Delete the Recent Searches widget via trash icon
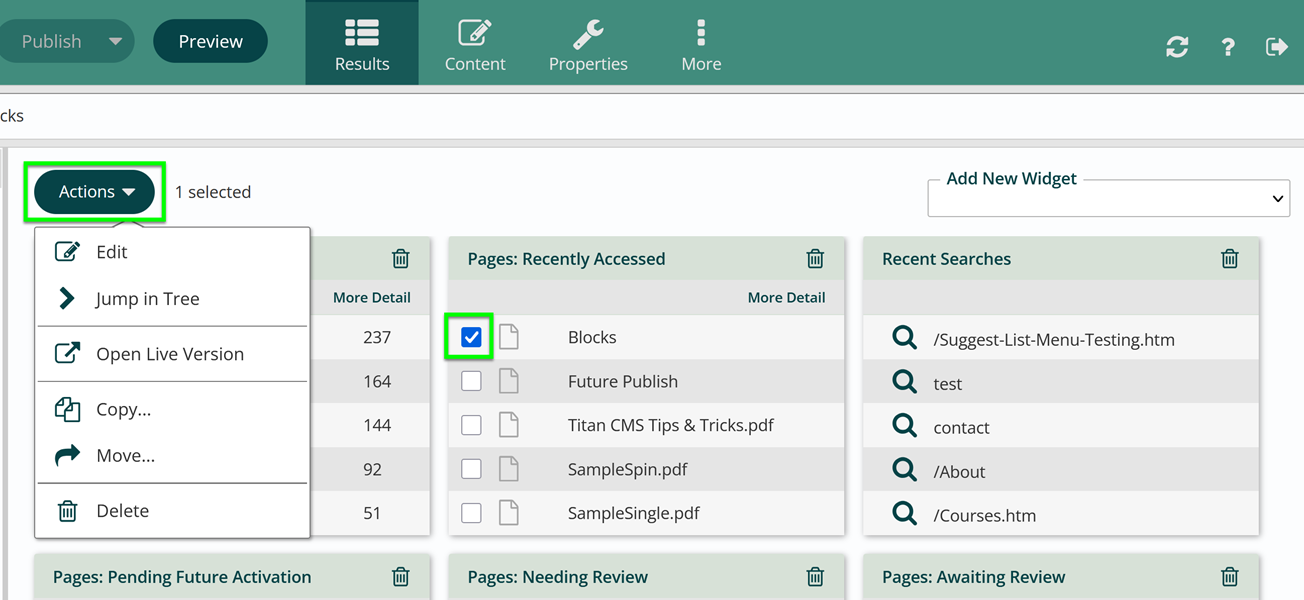The height and width of the screenshot is (600, 1304). click(x=1229, y=258)
